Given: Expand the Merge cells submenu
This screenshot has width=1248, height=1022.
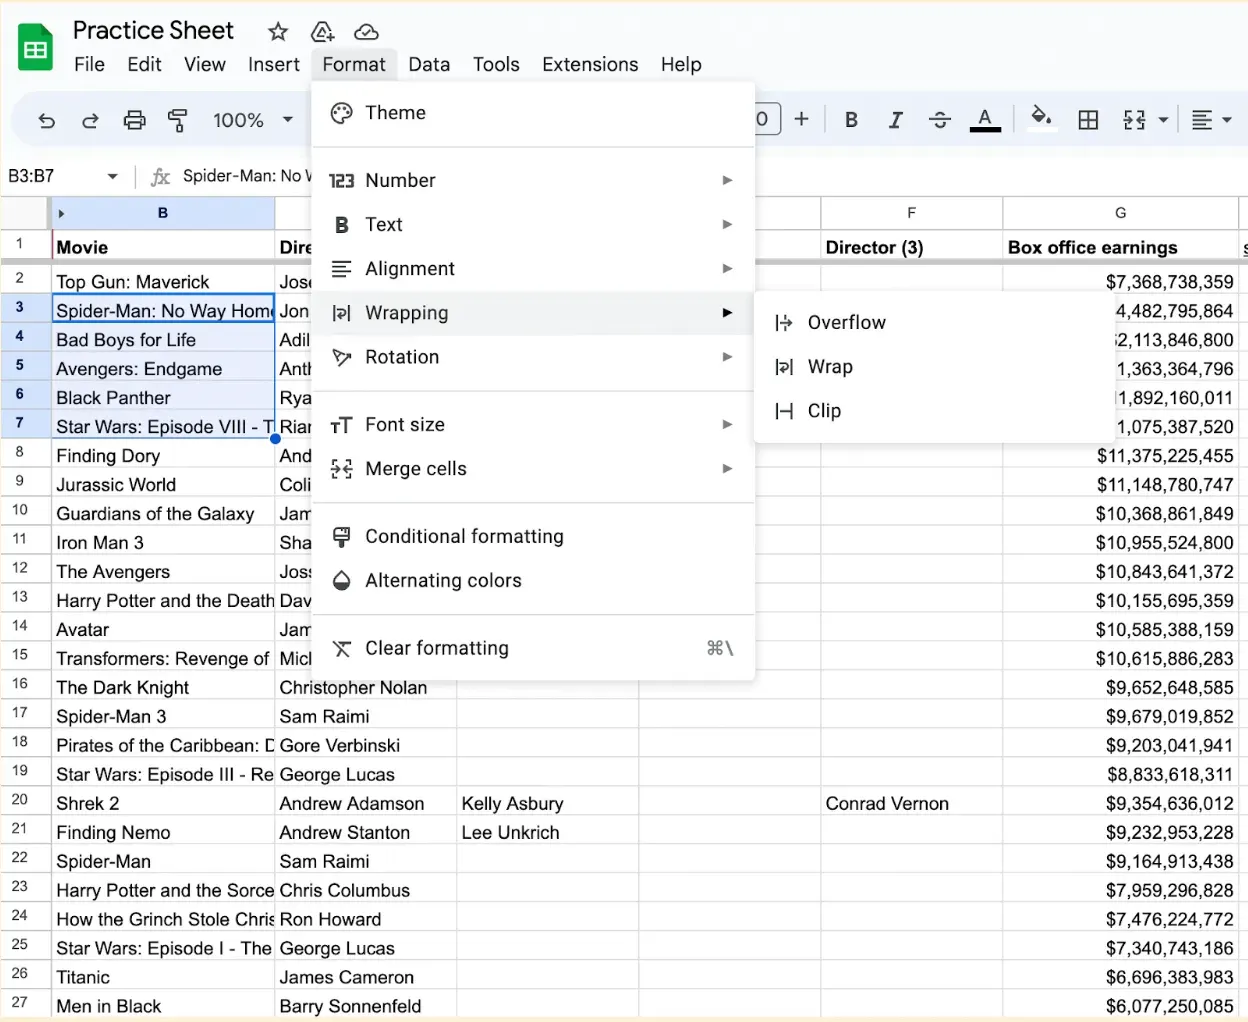Looking at the screenshot, I should click(533, 468).
